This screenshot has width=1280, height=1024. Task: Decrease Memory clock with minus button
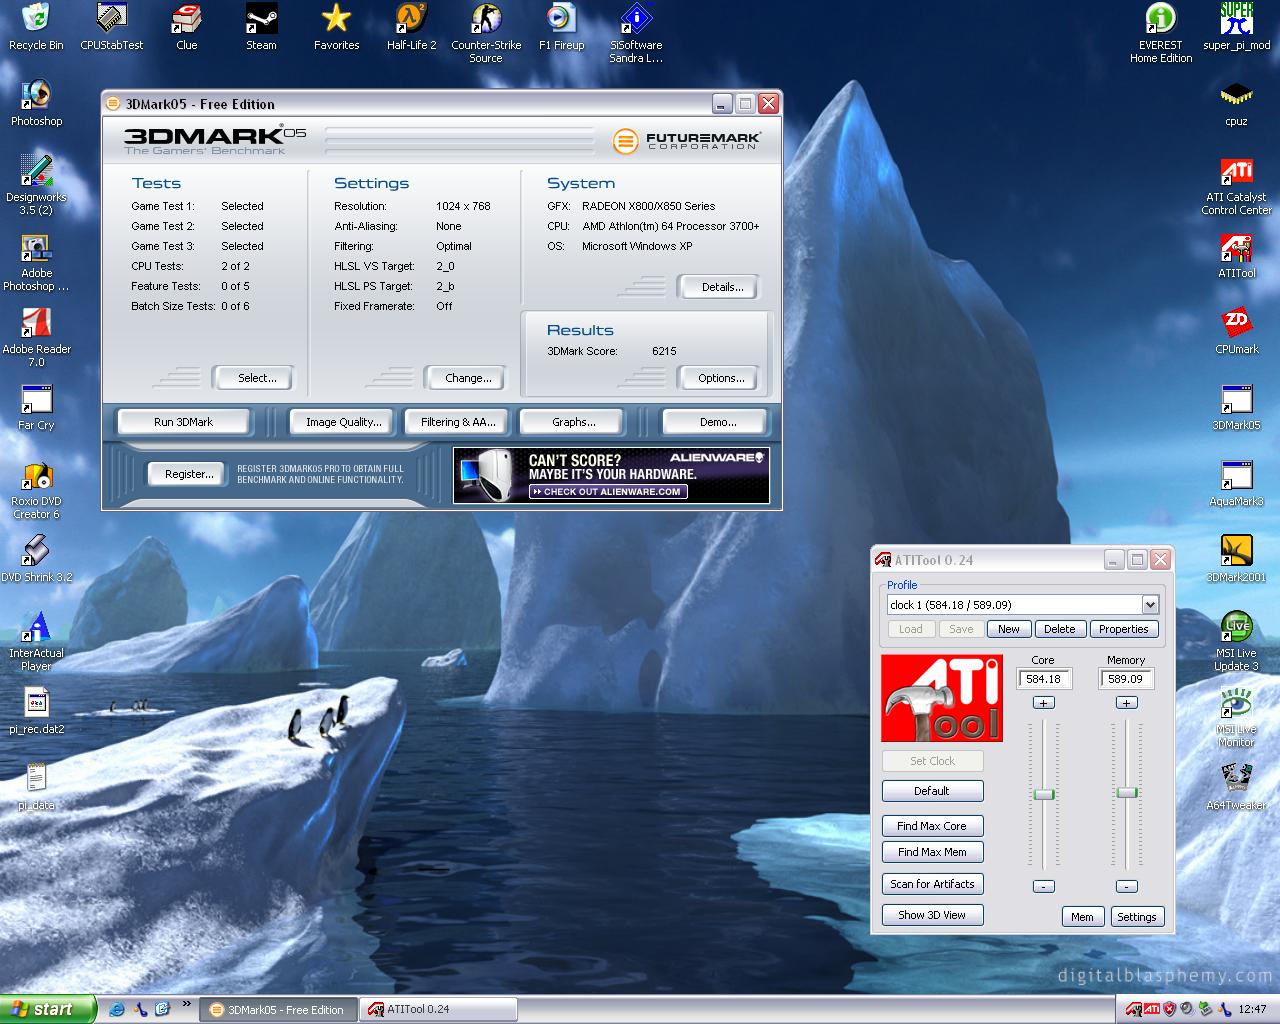[1126, 886]
